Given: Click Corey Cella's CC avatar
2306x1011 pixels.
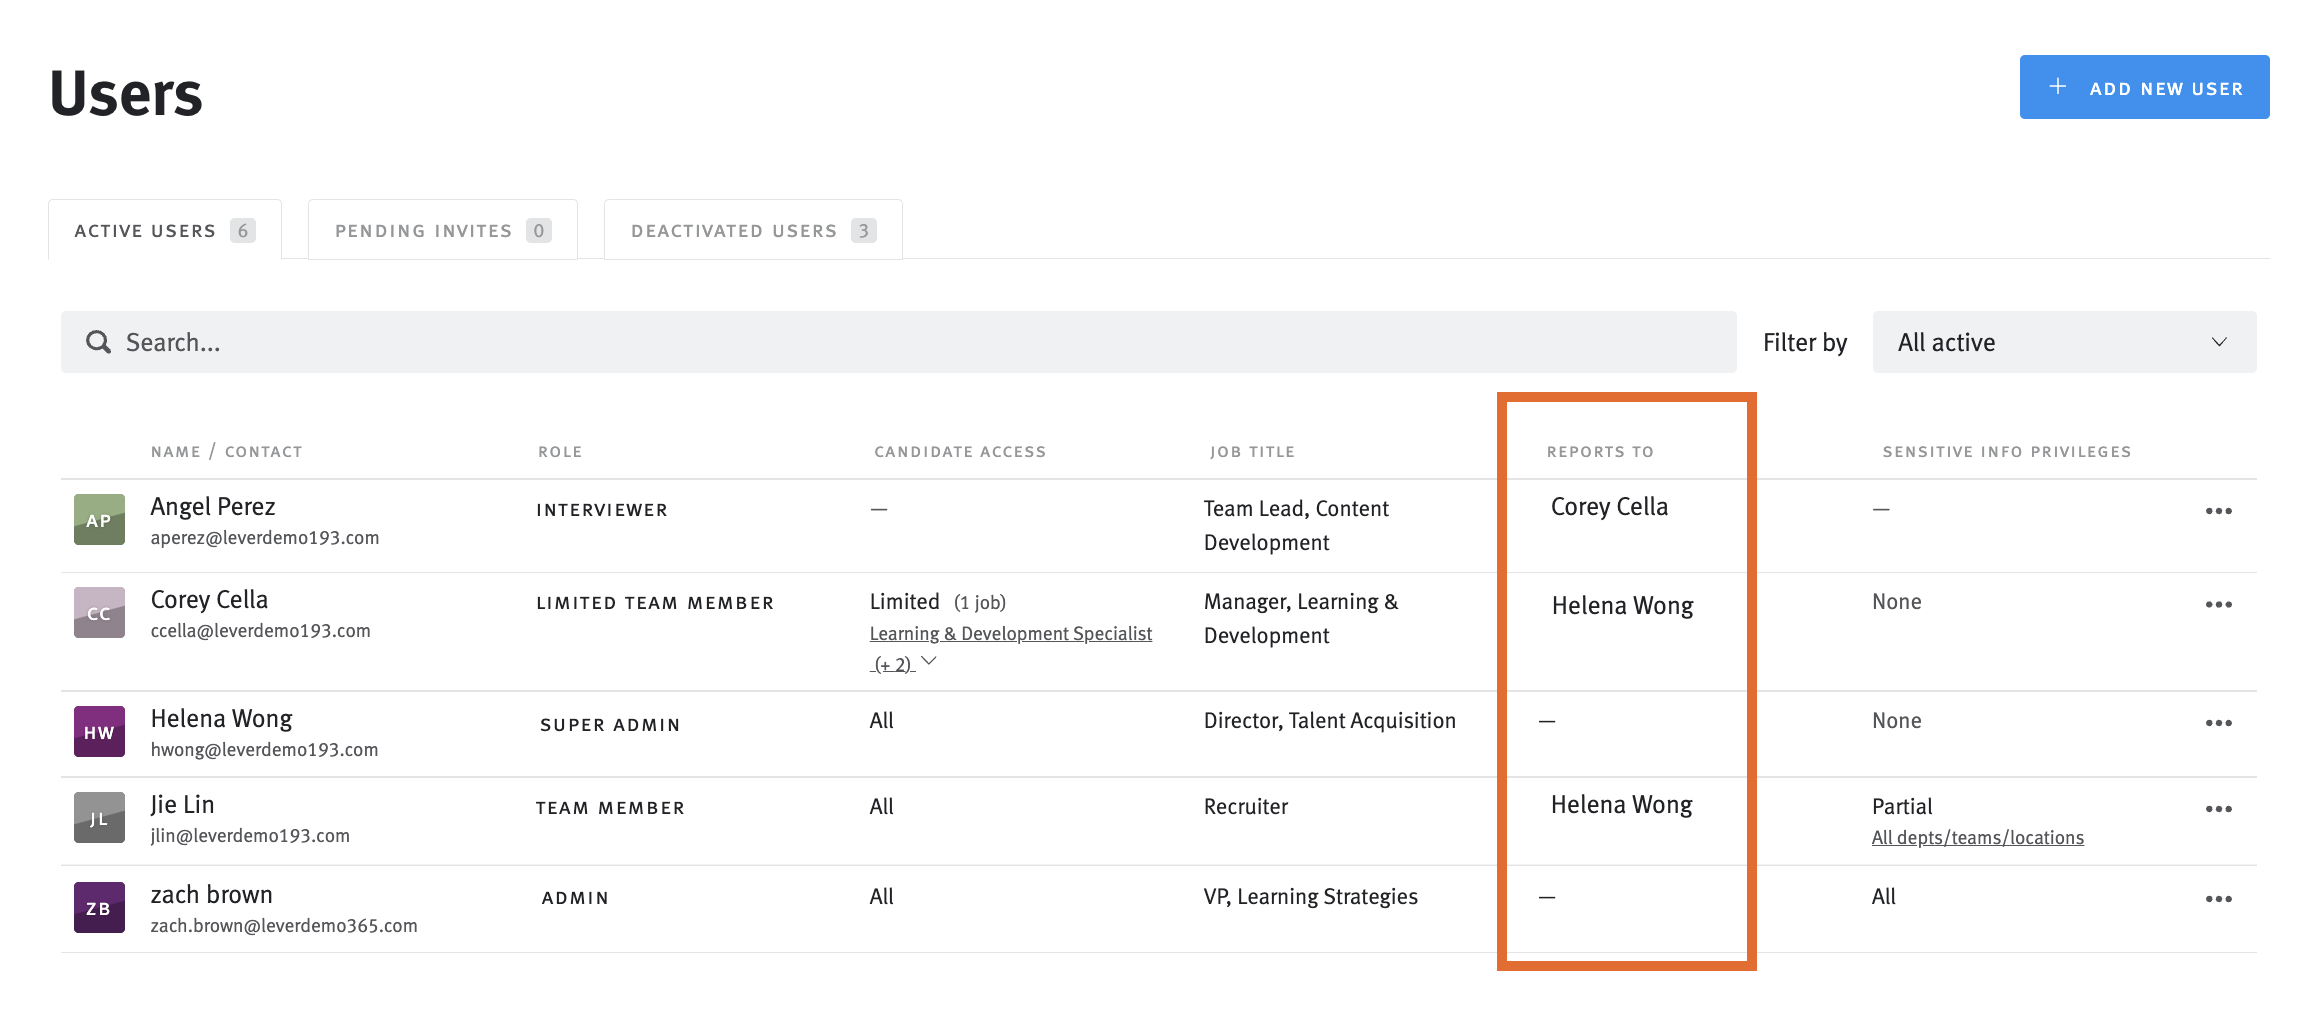Looking at the screenshot, I should tap(98, 612).
